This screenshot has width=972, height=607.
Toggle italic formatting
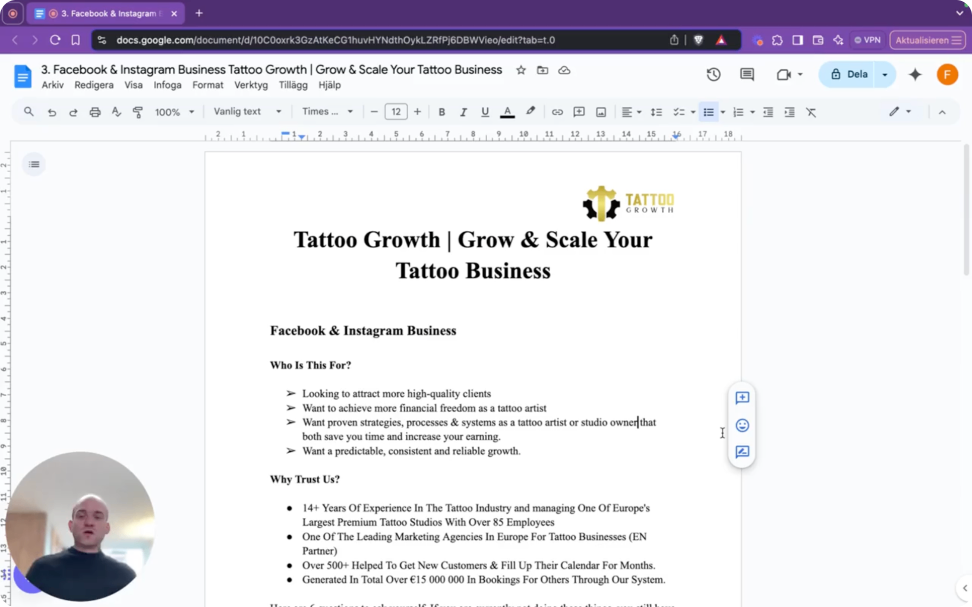point(463,112)
